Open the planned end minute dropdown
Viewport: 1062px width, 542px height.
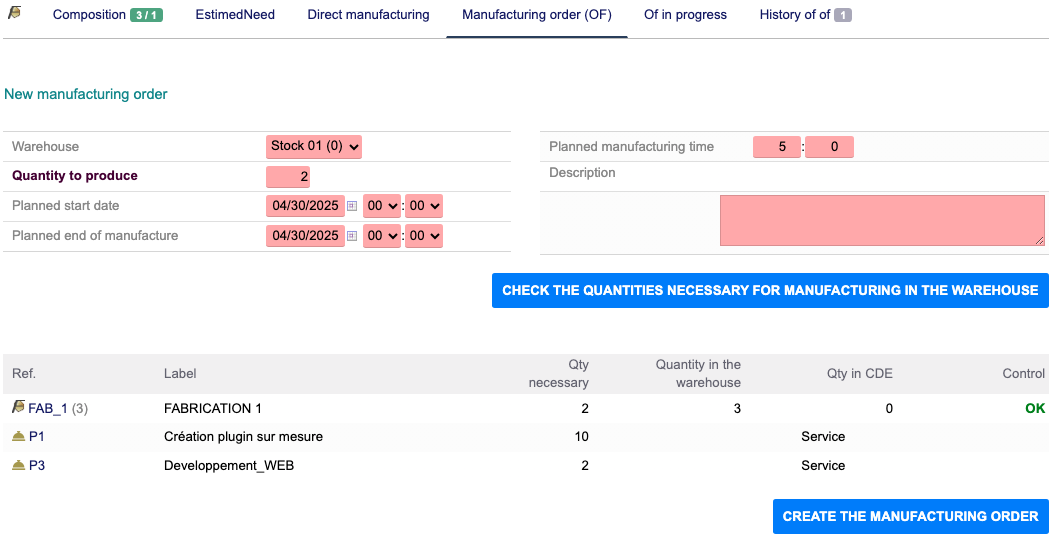click(423, 236)
